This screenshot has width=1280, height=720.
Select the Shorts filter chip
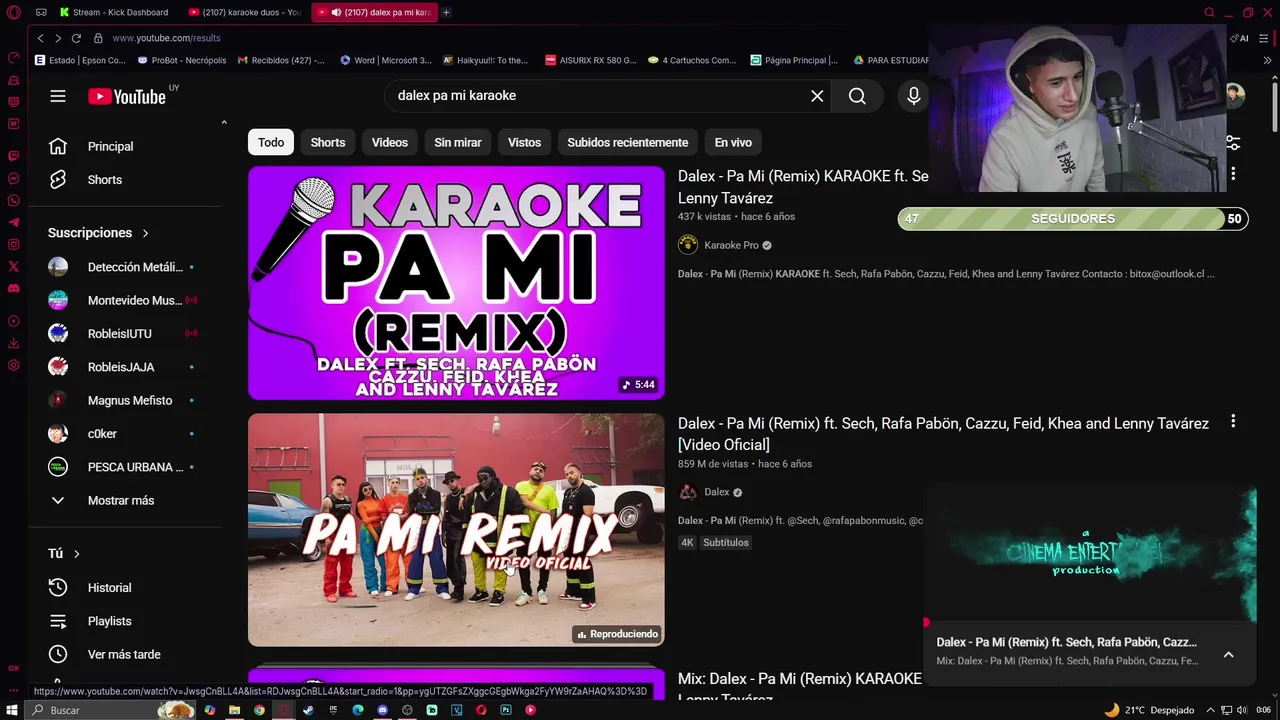click(328, 142)
